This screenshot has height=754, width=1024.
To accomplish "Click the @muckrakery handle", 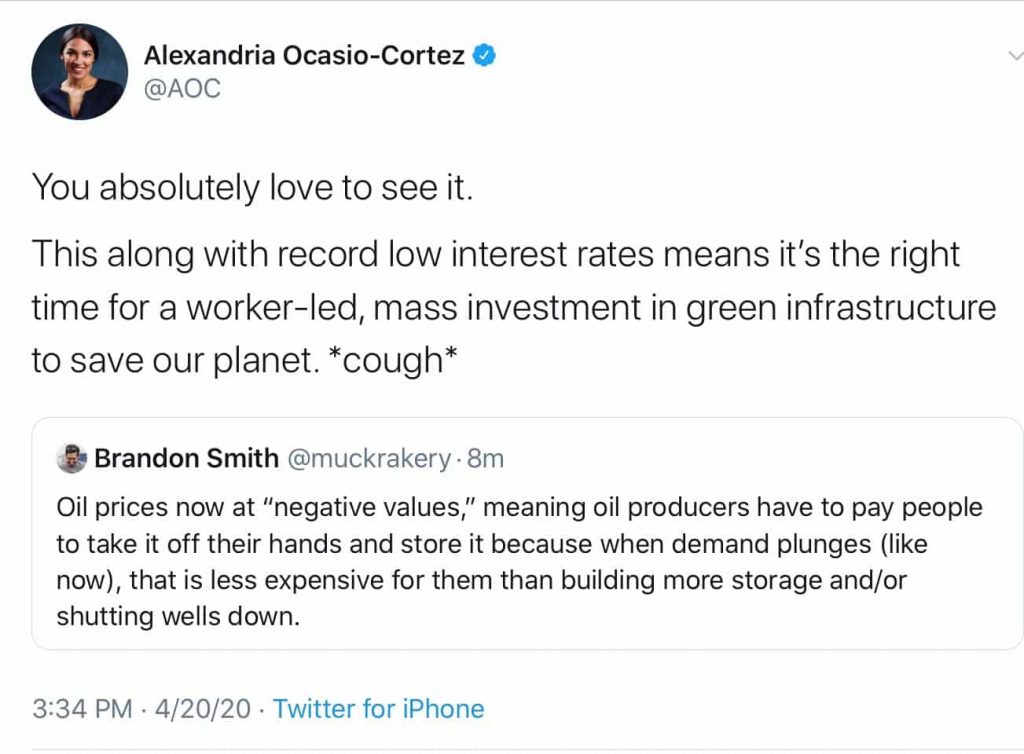I will tap(369, 459).
